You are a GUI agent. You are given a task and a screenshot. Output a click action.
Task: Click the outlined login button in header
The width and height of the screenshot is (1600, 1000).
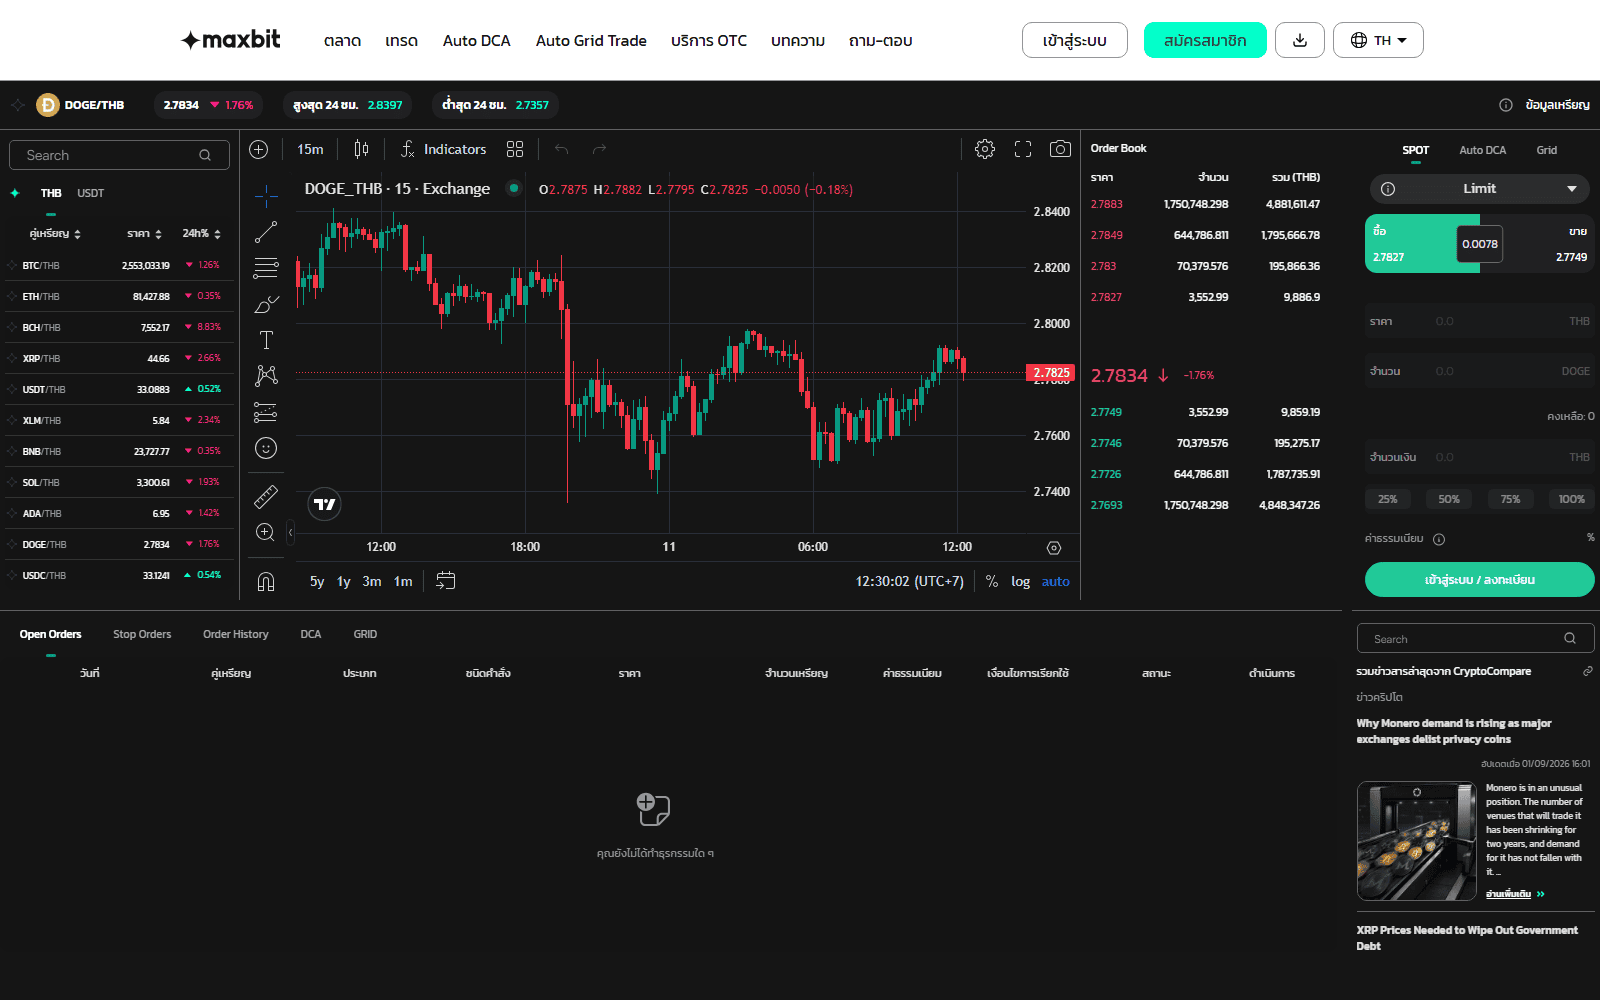(x=1075, y=40)
